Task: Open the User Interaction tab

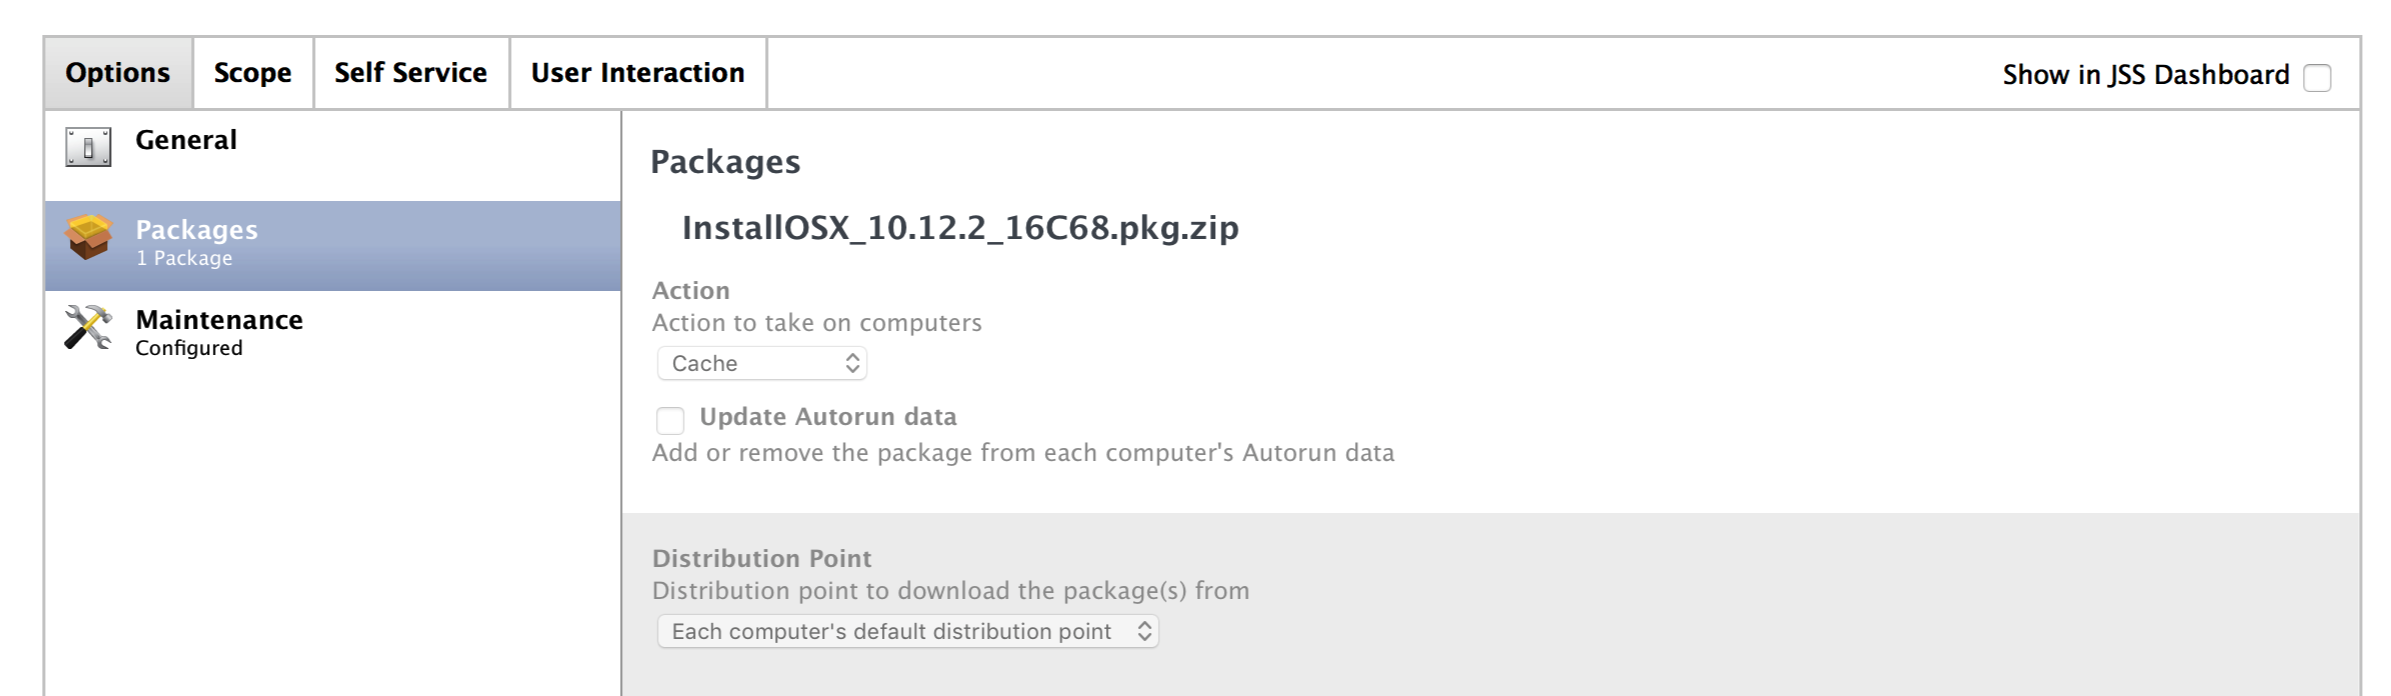Action: point(638,73)
